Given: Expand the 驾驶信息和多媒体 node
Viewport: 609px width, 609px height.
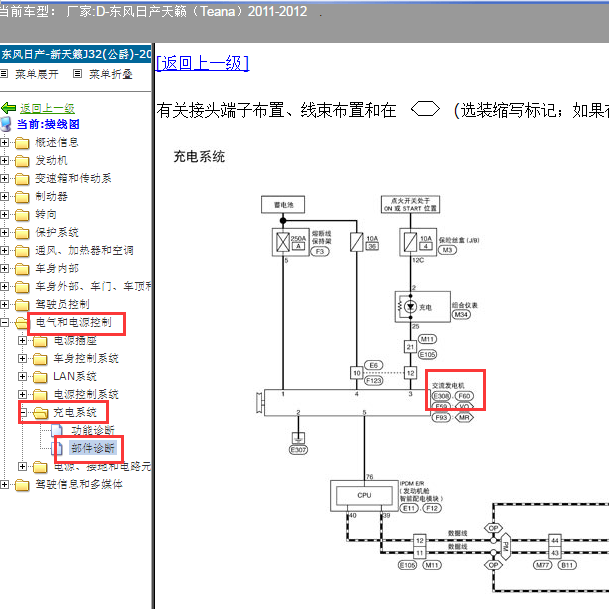Looking at the screenshot, I should click(x=4, y=484).
